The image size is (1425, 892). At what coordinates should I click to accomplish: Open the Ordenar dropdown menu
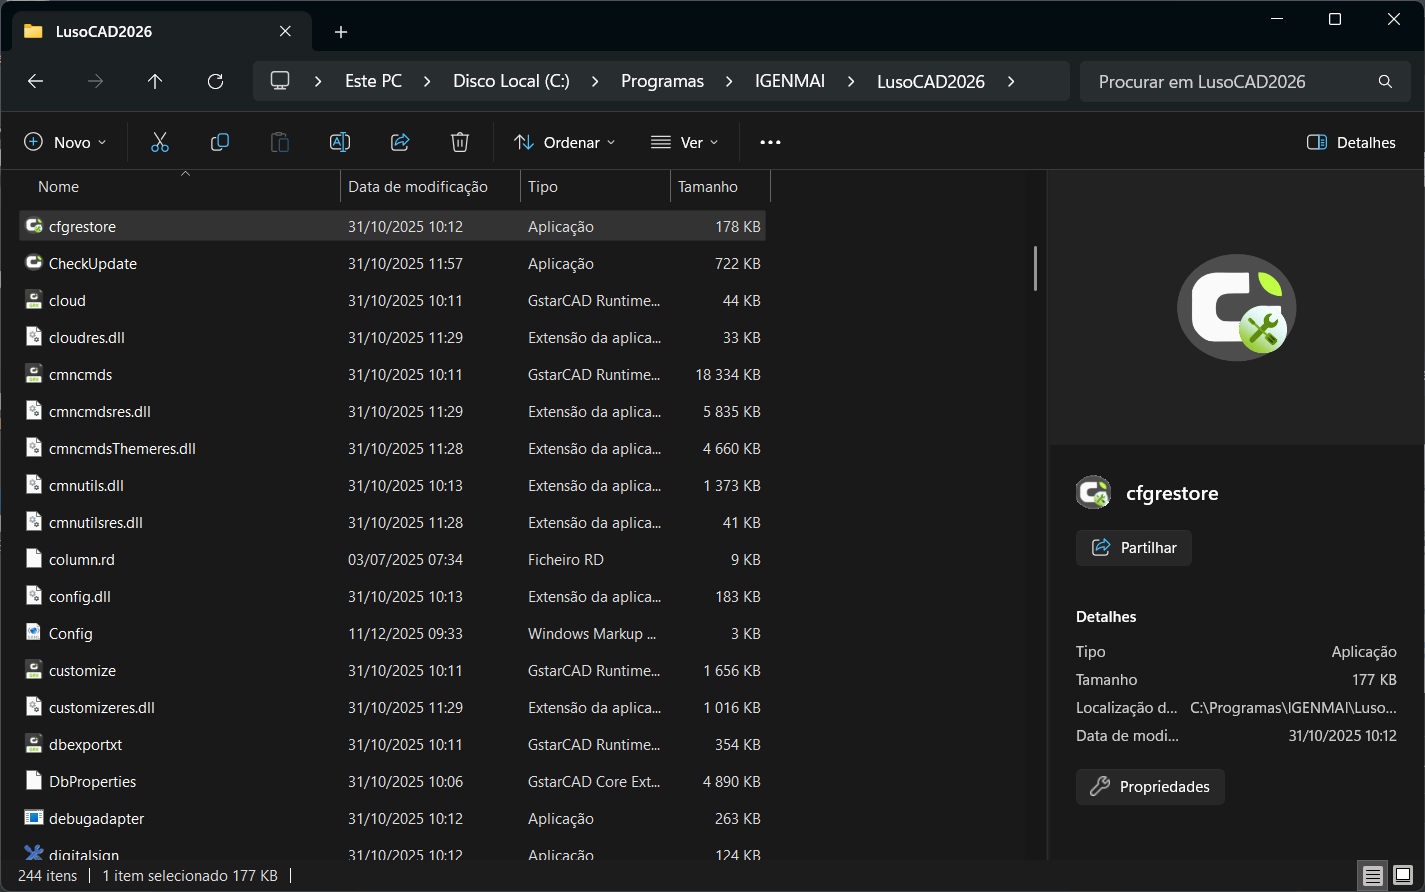pos(565,142)
